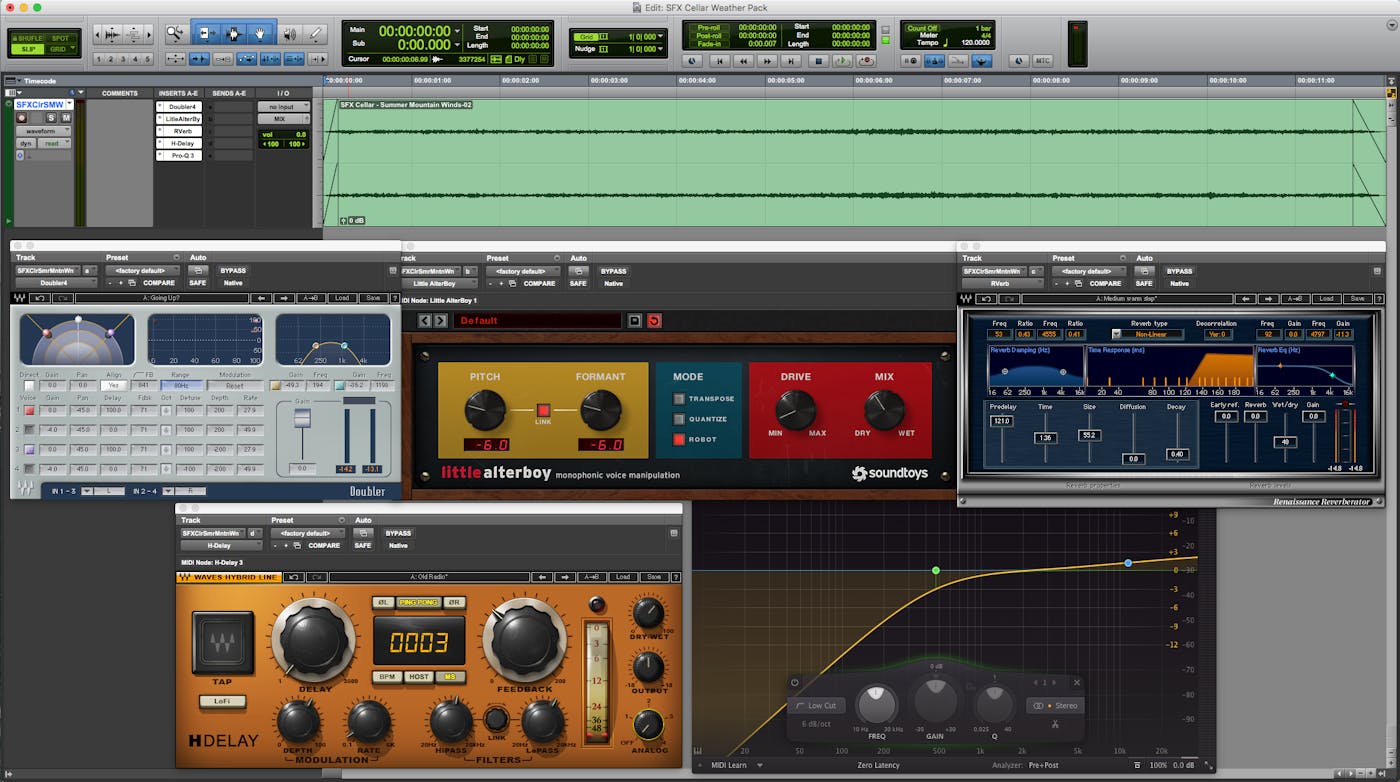Image resolution: width=1400 pixels, height=782 pixels.
Task: Click Little AlterBoy DRIVE knob
Action: tap(796, 409)
